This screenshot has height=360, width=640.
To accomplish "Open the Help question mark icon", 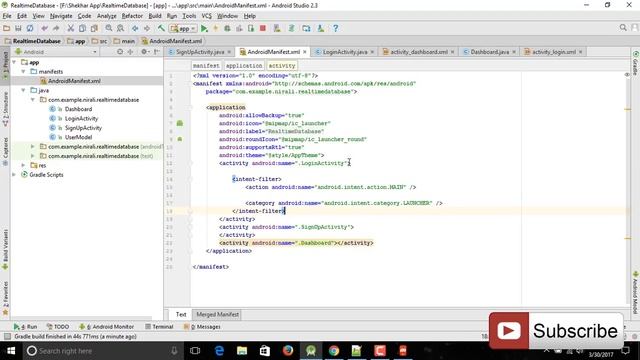I will coord(336,28).
